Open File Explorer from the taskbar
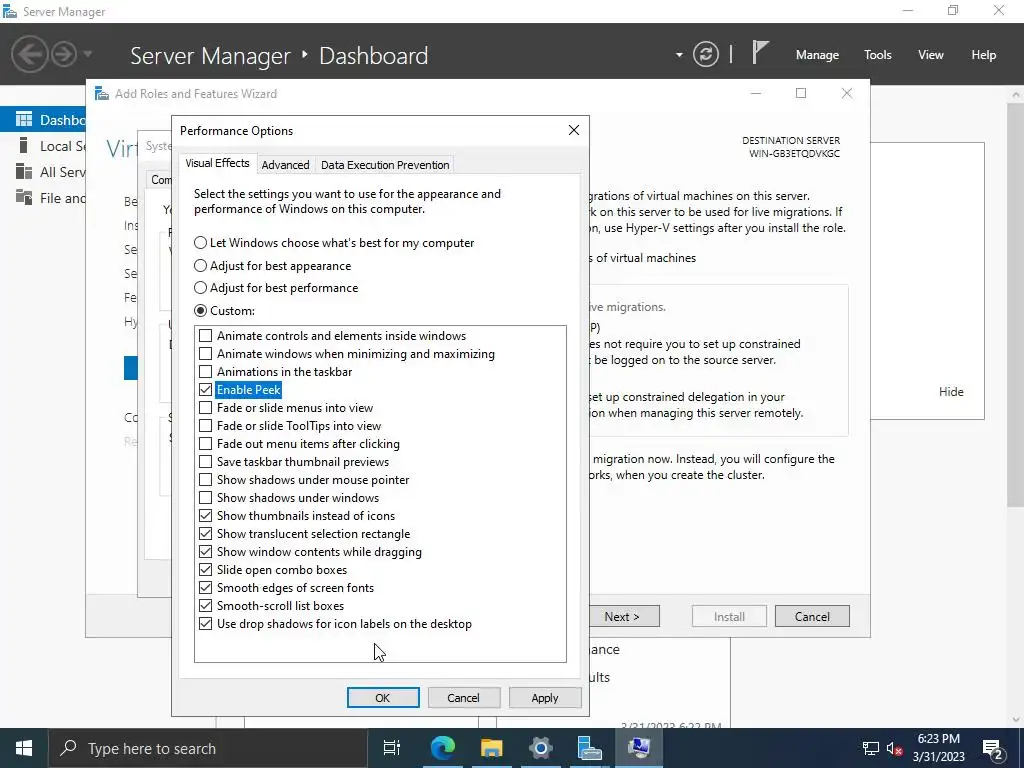1024x768 pixels. point(492,748)
